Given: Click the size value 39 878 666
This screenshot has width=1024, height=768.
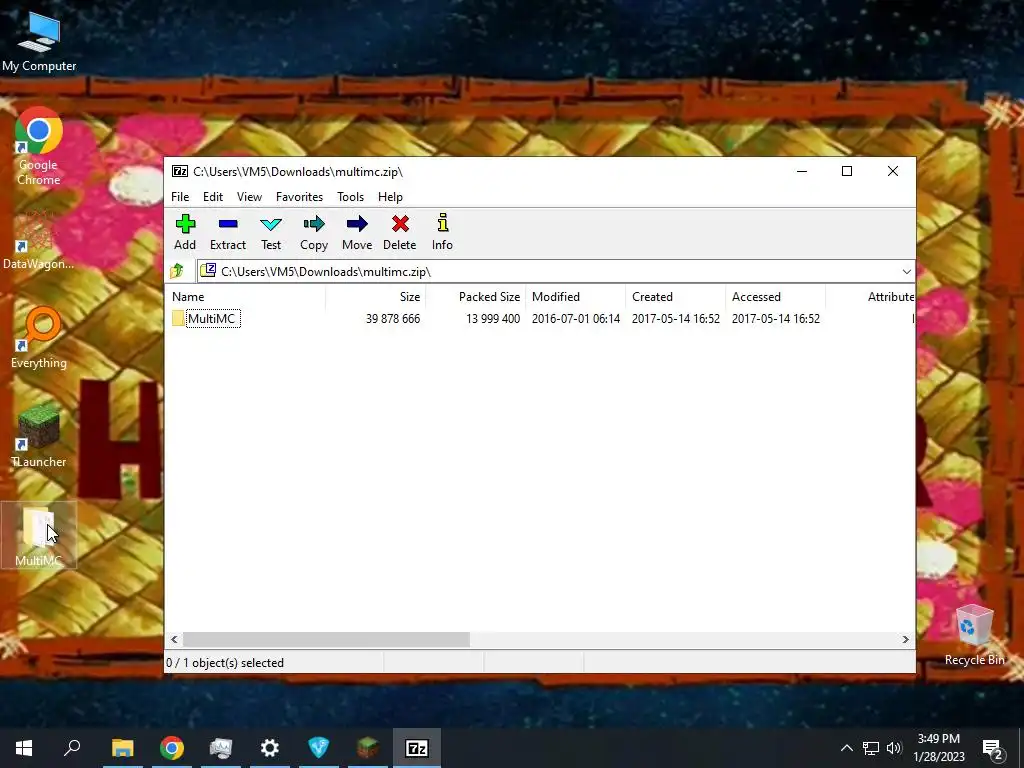Looking at the screenshot, I should pos(392,319).
